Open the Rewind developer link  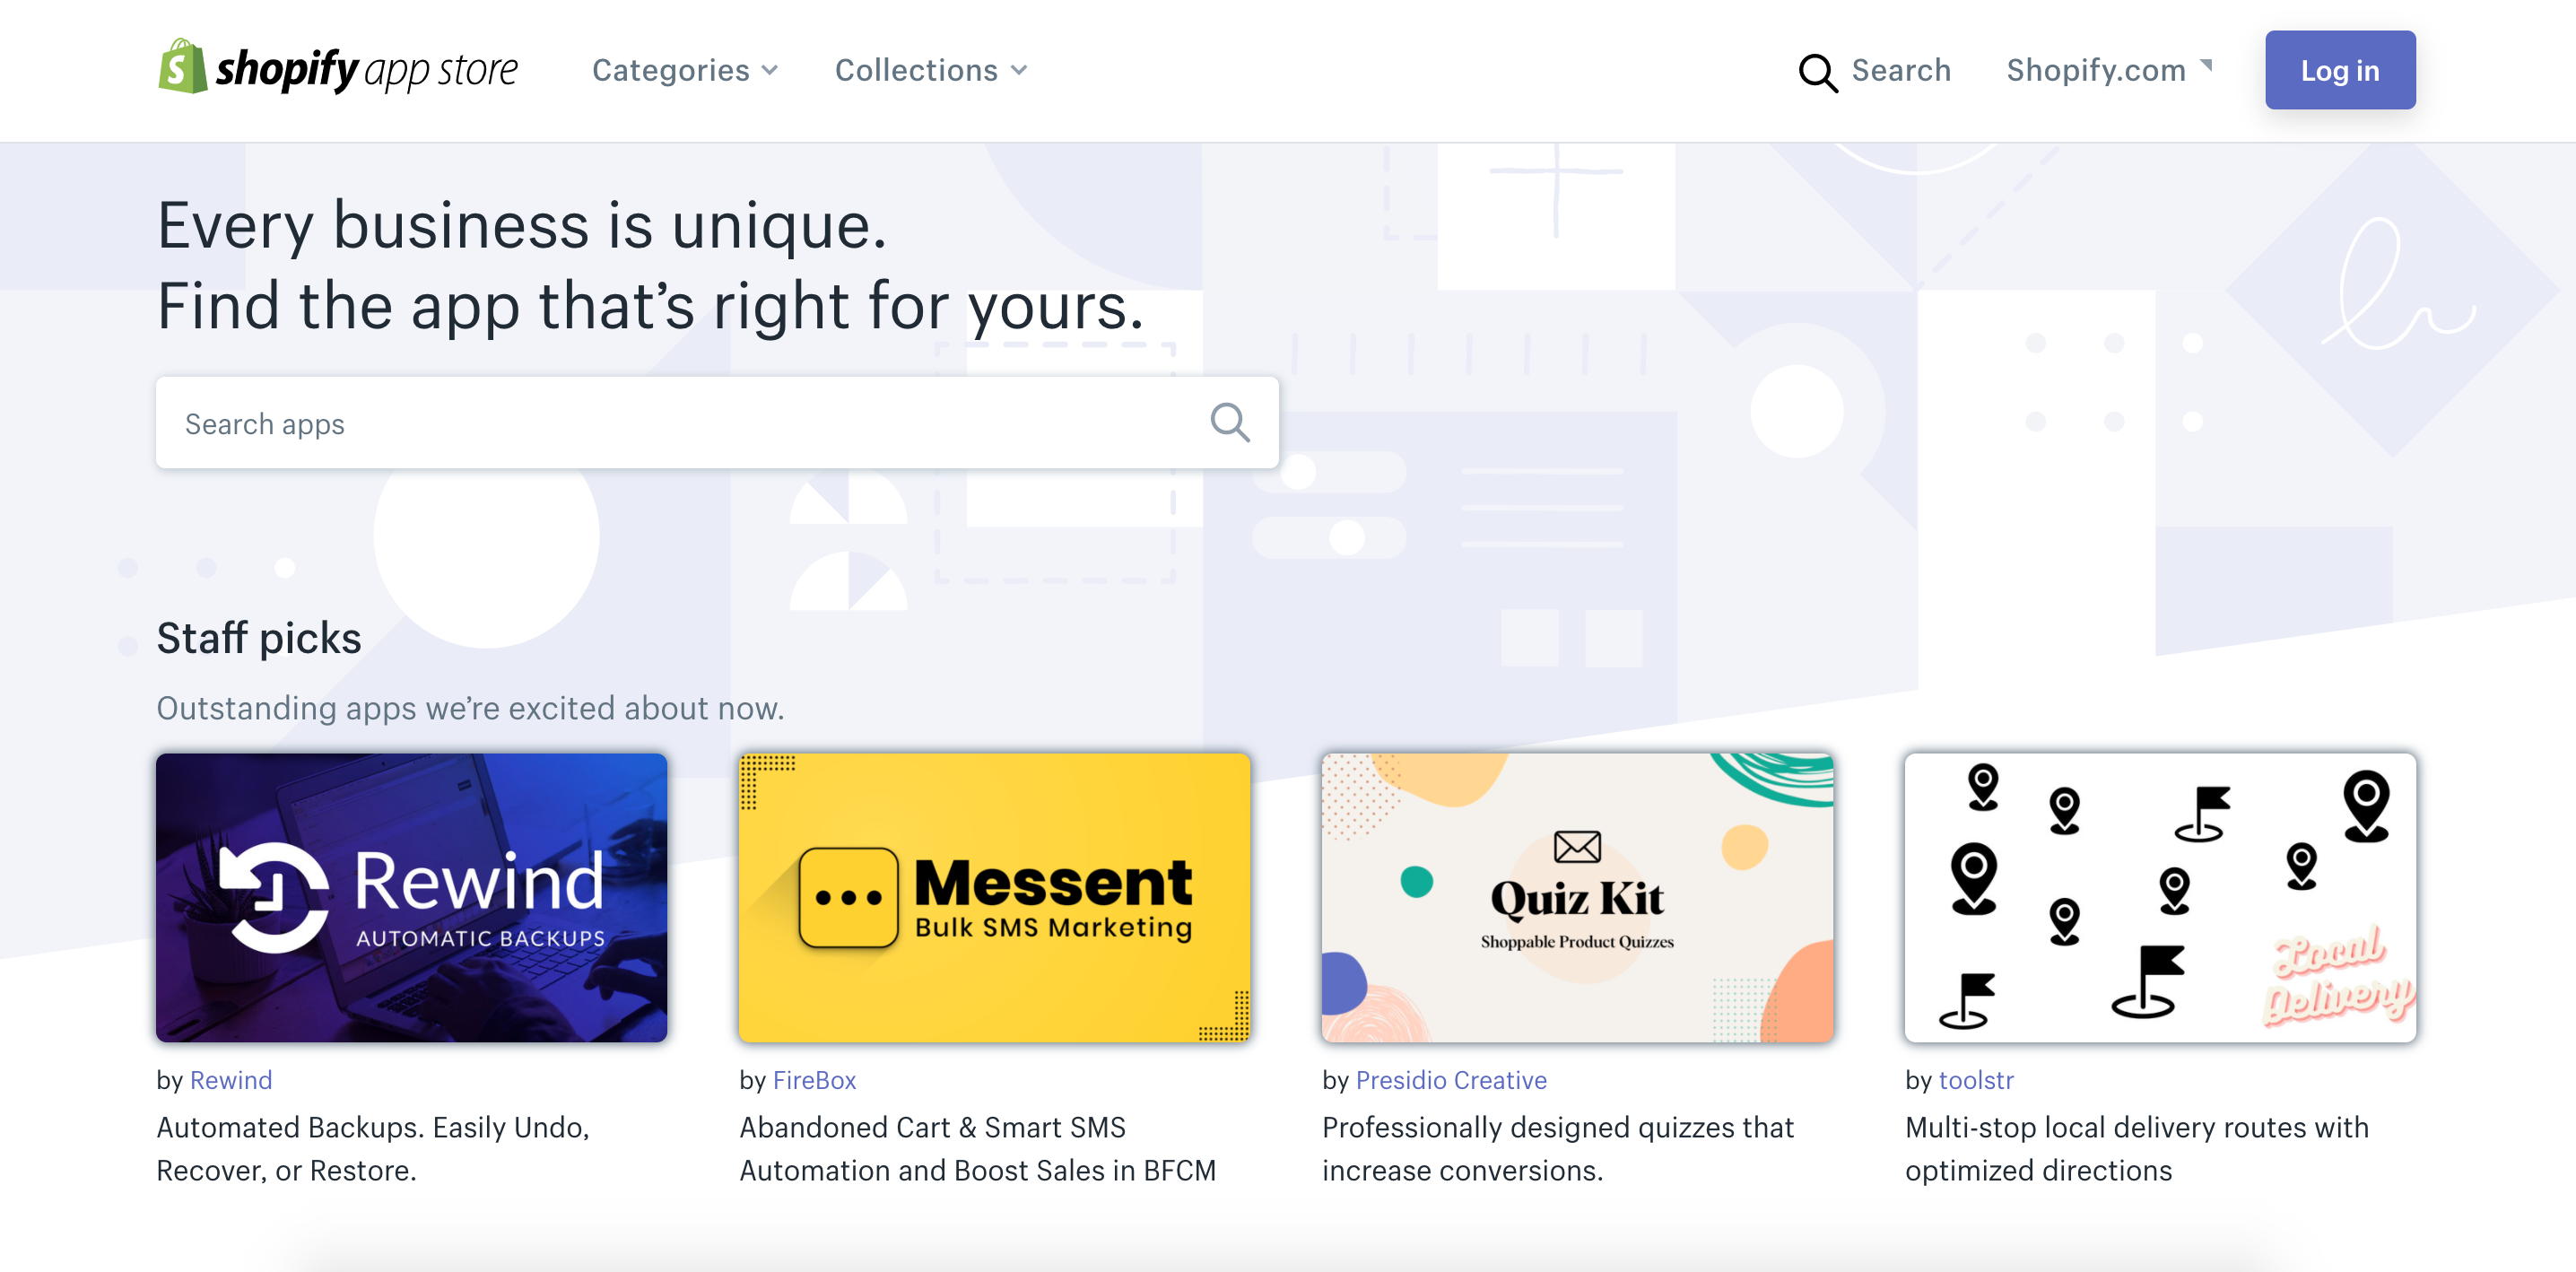(231, 1079)
